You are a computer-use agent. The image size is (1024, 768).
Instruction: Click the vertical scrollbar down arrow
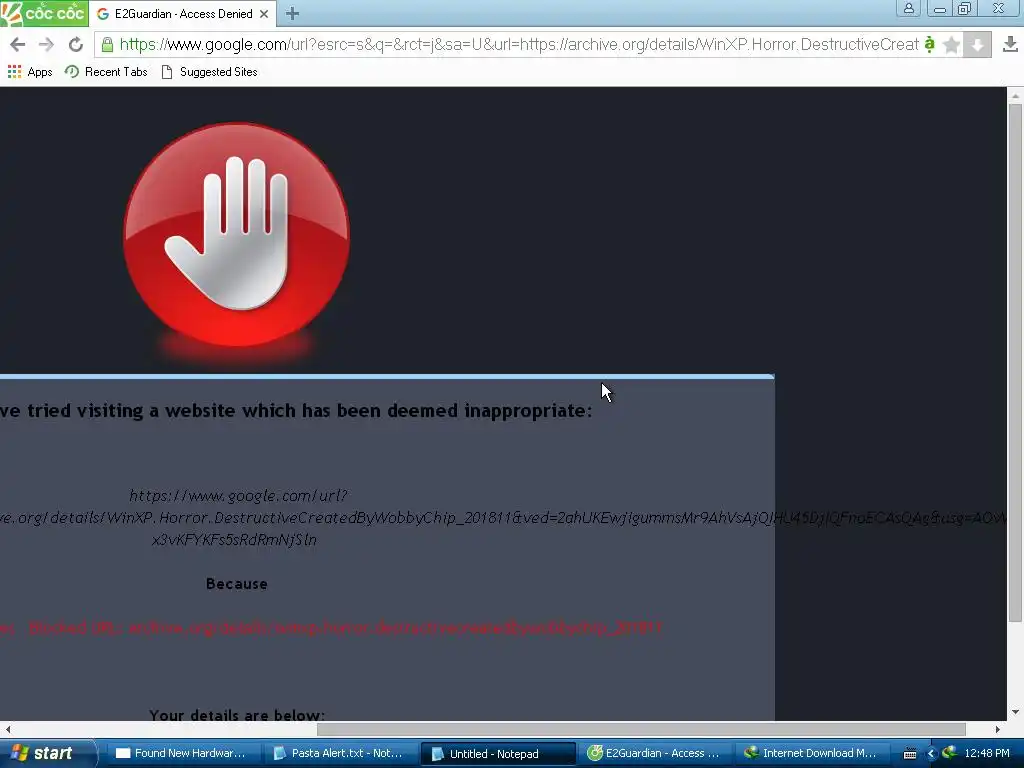pos(1015,712)
